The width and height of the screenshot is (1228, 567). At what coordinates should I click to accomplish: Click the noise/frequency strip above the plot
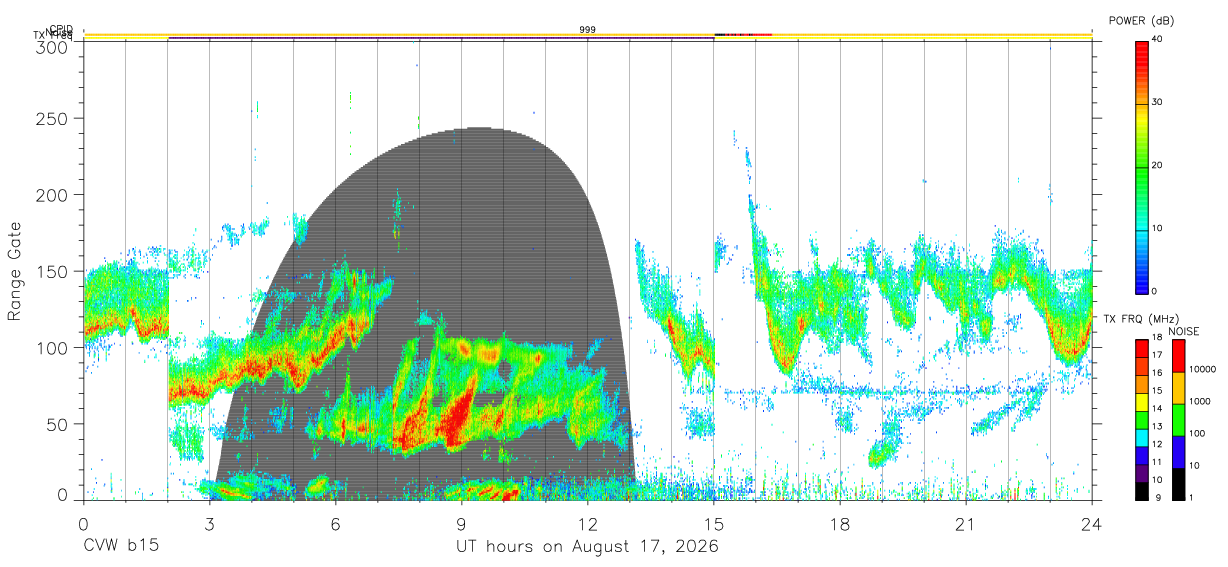point(588,37)
